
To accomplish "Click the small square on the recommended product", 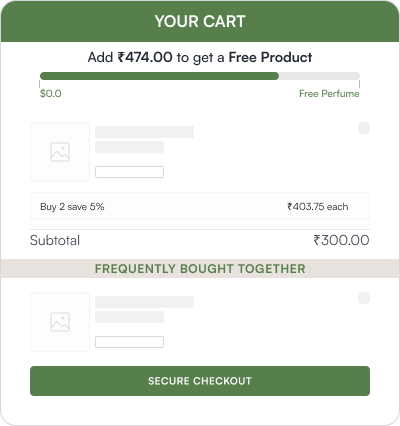I will click(x=364, y=298).
